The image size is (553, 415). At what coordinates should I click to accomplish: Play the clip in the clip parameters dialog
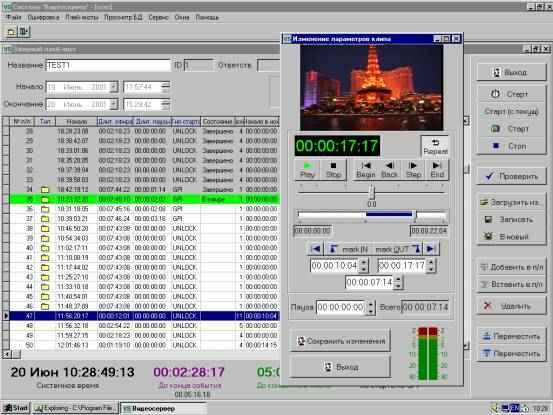coord(307,170)
